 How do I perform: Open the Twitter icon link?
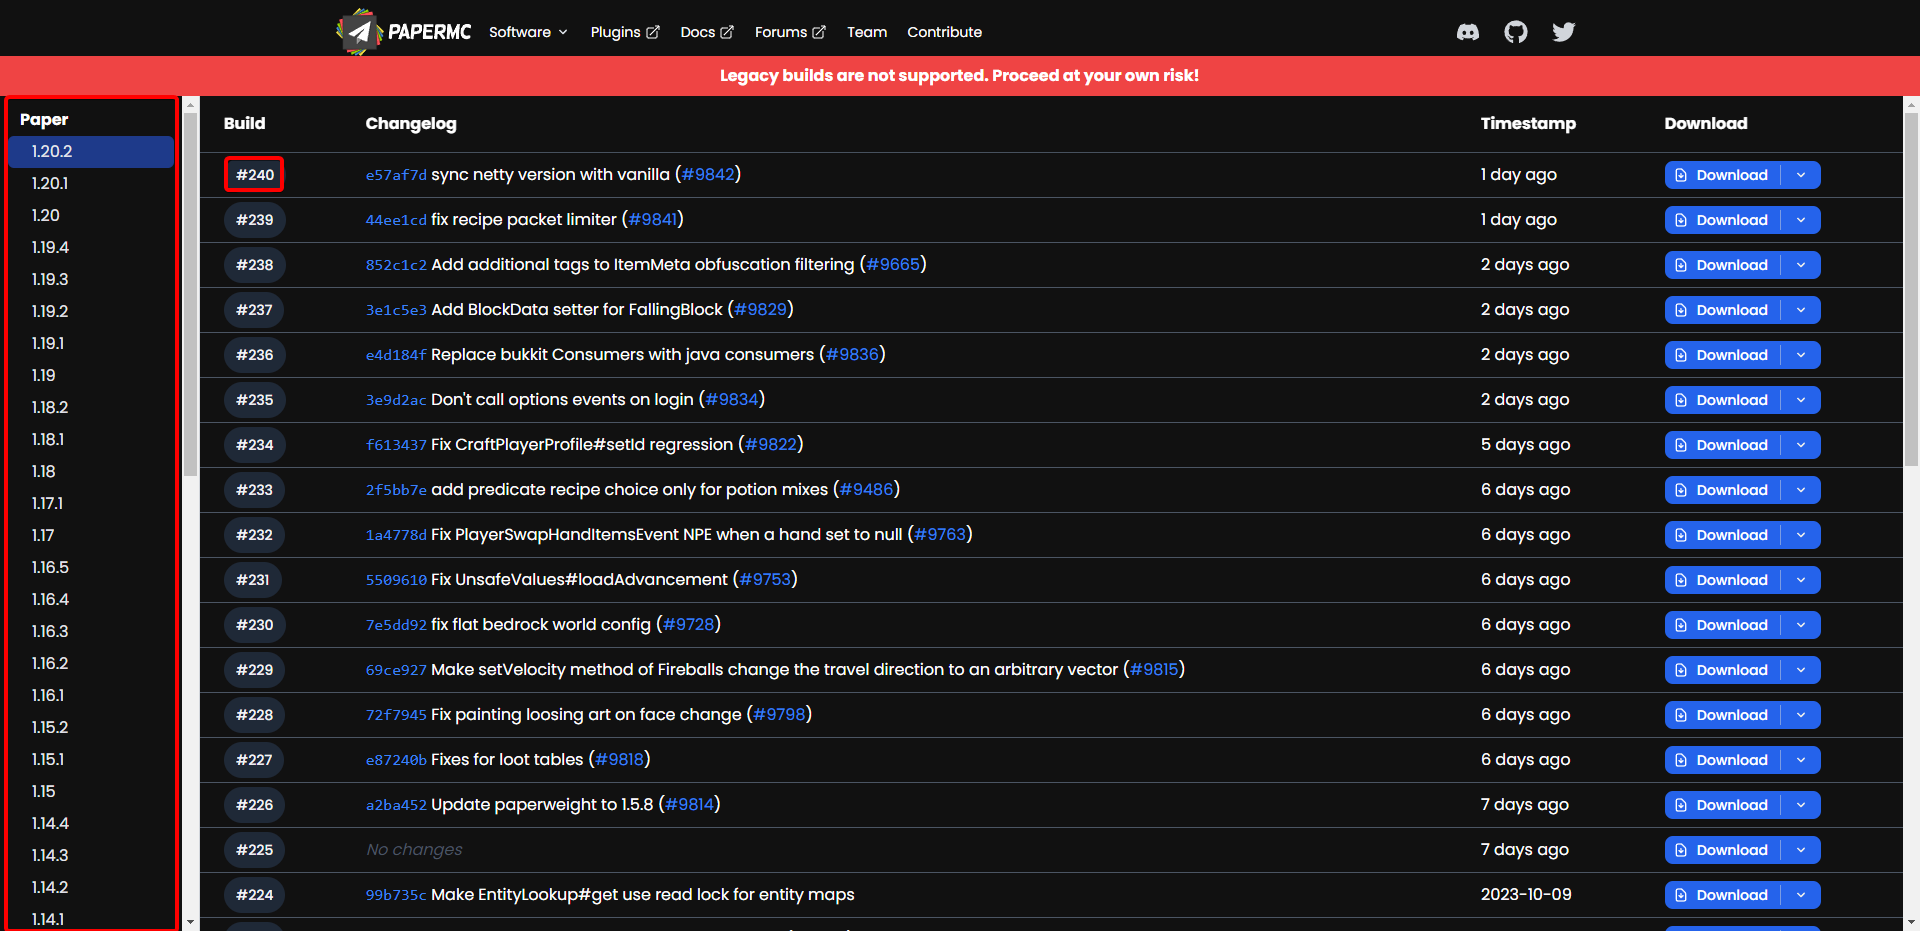tap(1563, 32)
